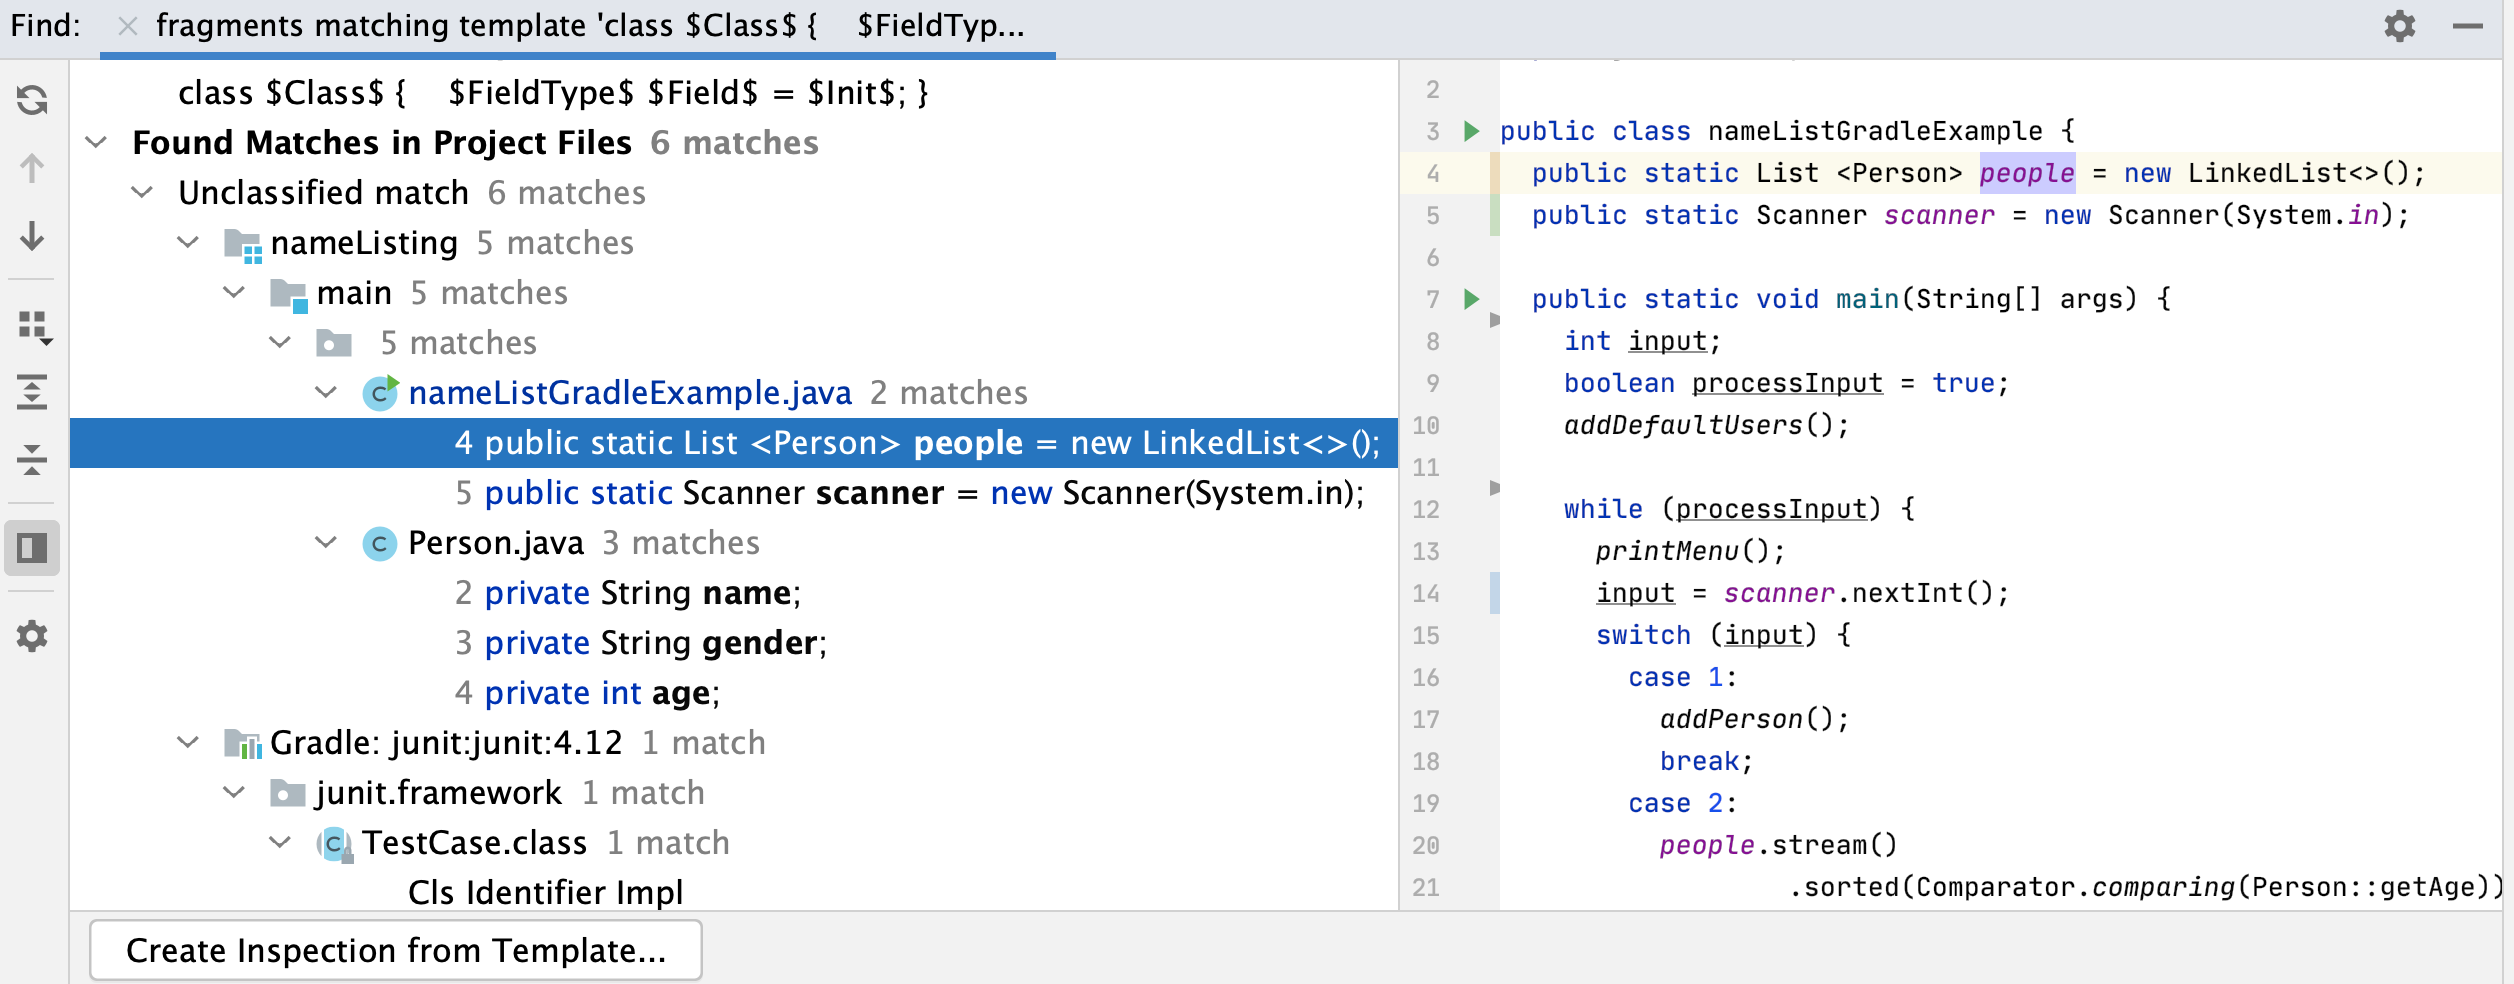The image size is (2514, 984).
Task: Jump to next occurrence with down arrow
Action: (32, 237)
